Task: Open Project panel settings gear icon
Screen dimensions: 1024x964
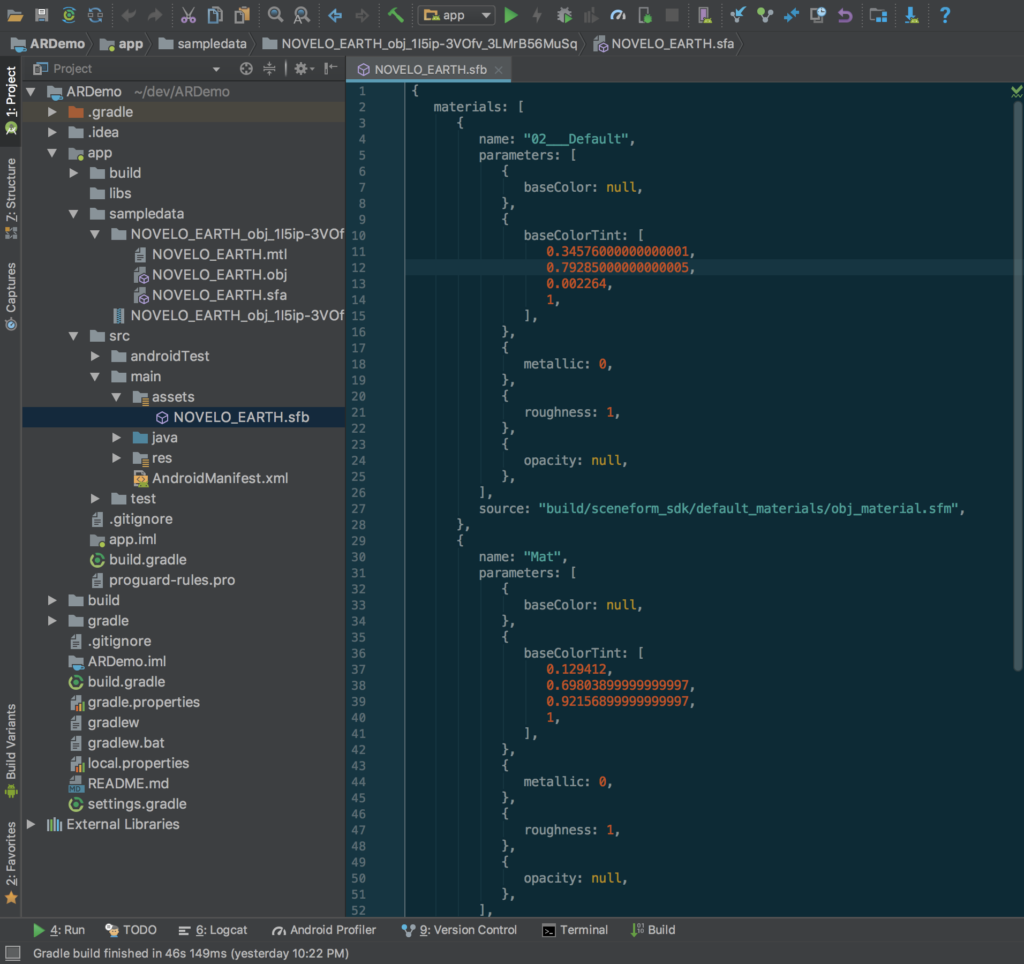Action: [x=300, y=69]
